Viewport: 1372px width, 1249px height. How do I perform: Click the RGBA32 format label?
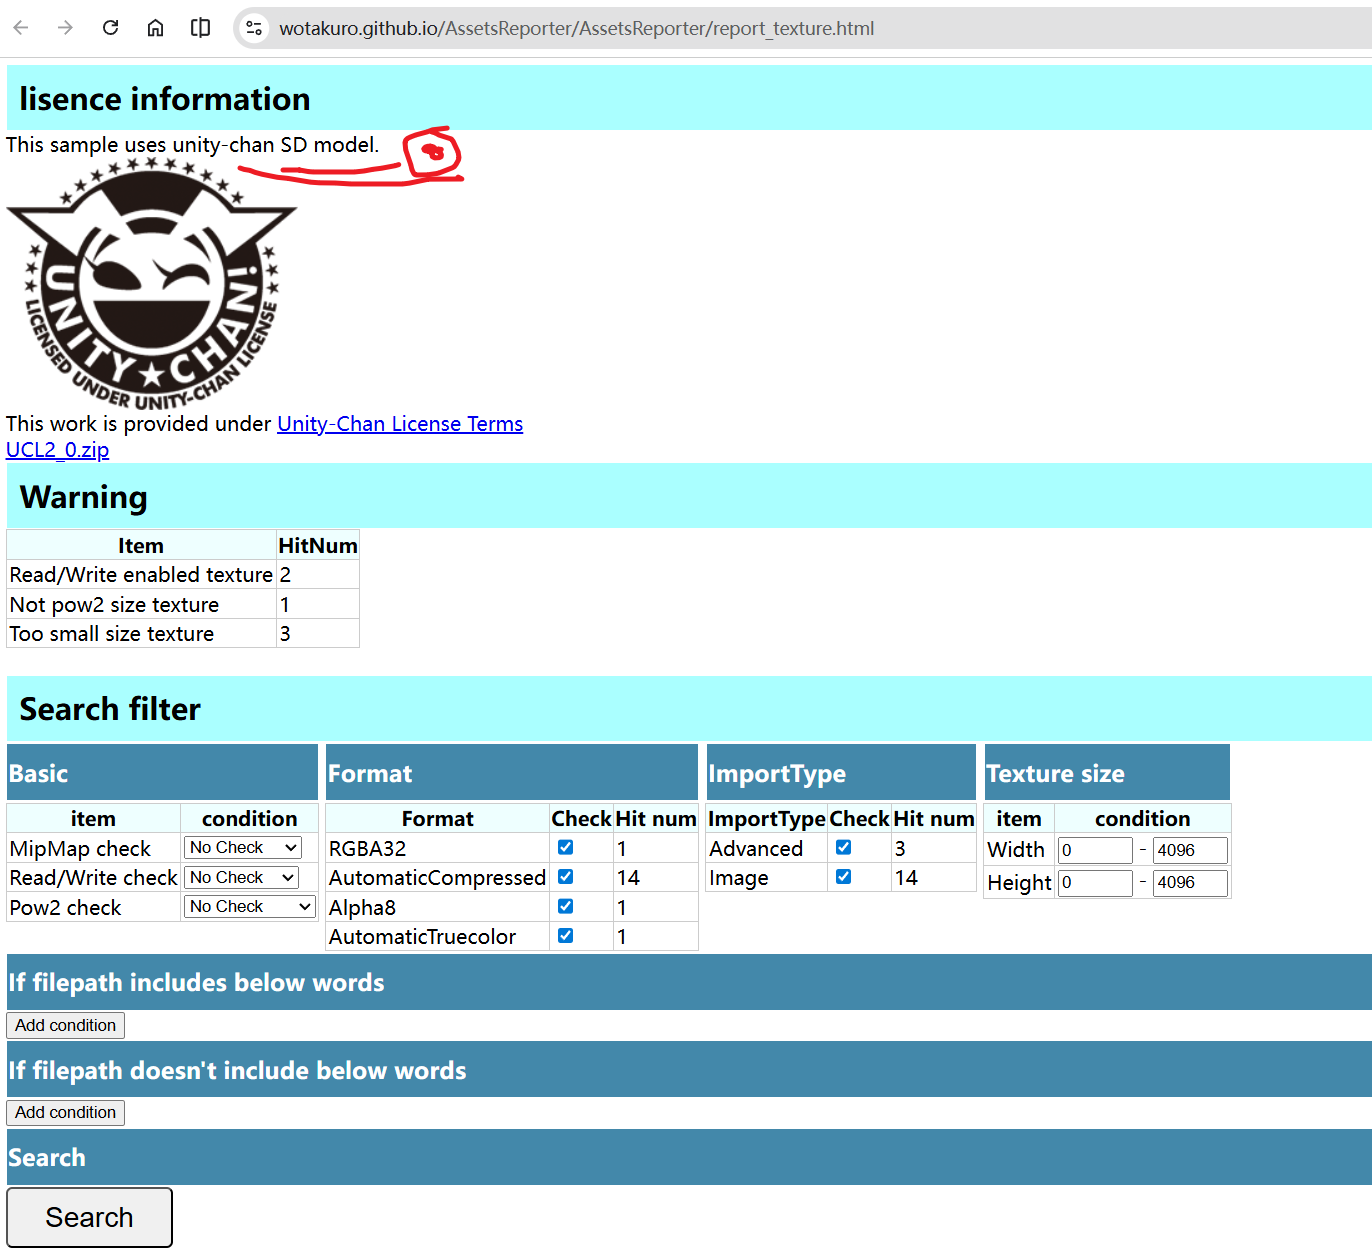click(x=368, y=848)
